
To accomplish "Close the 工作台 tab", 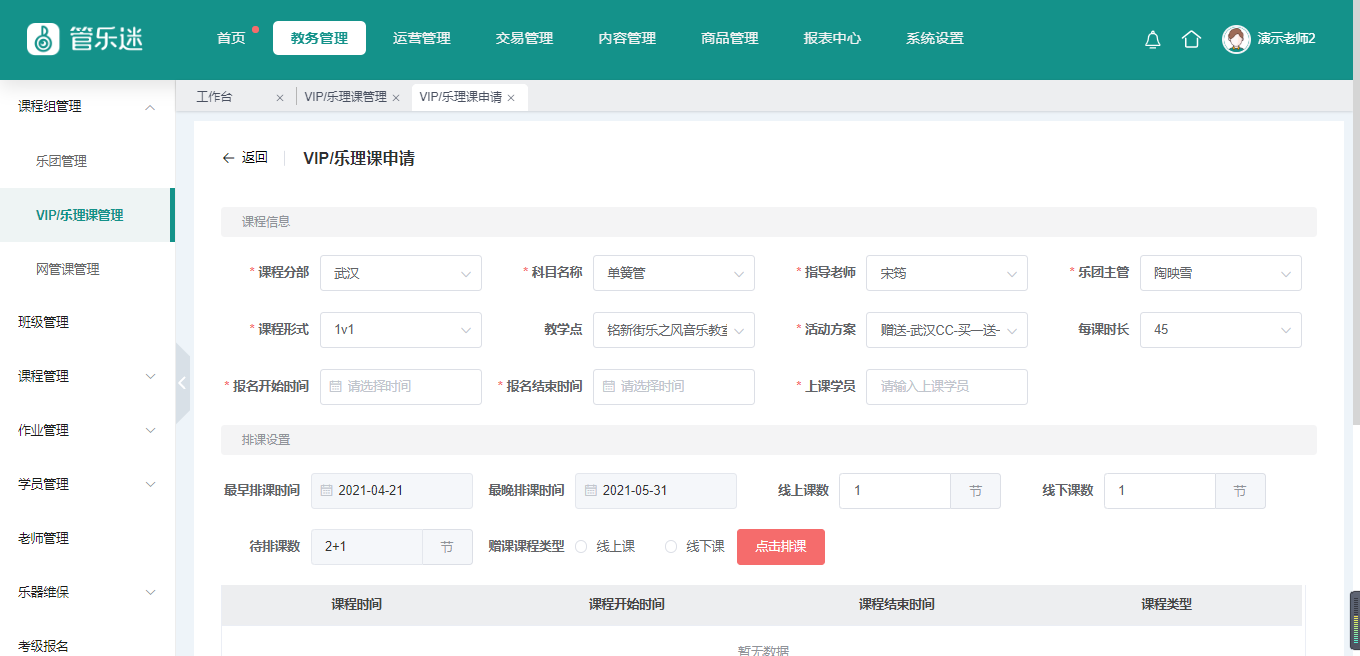I will click(x=280, y=98).
